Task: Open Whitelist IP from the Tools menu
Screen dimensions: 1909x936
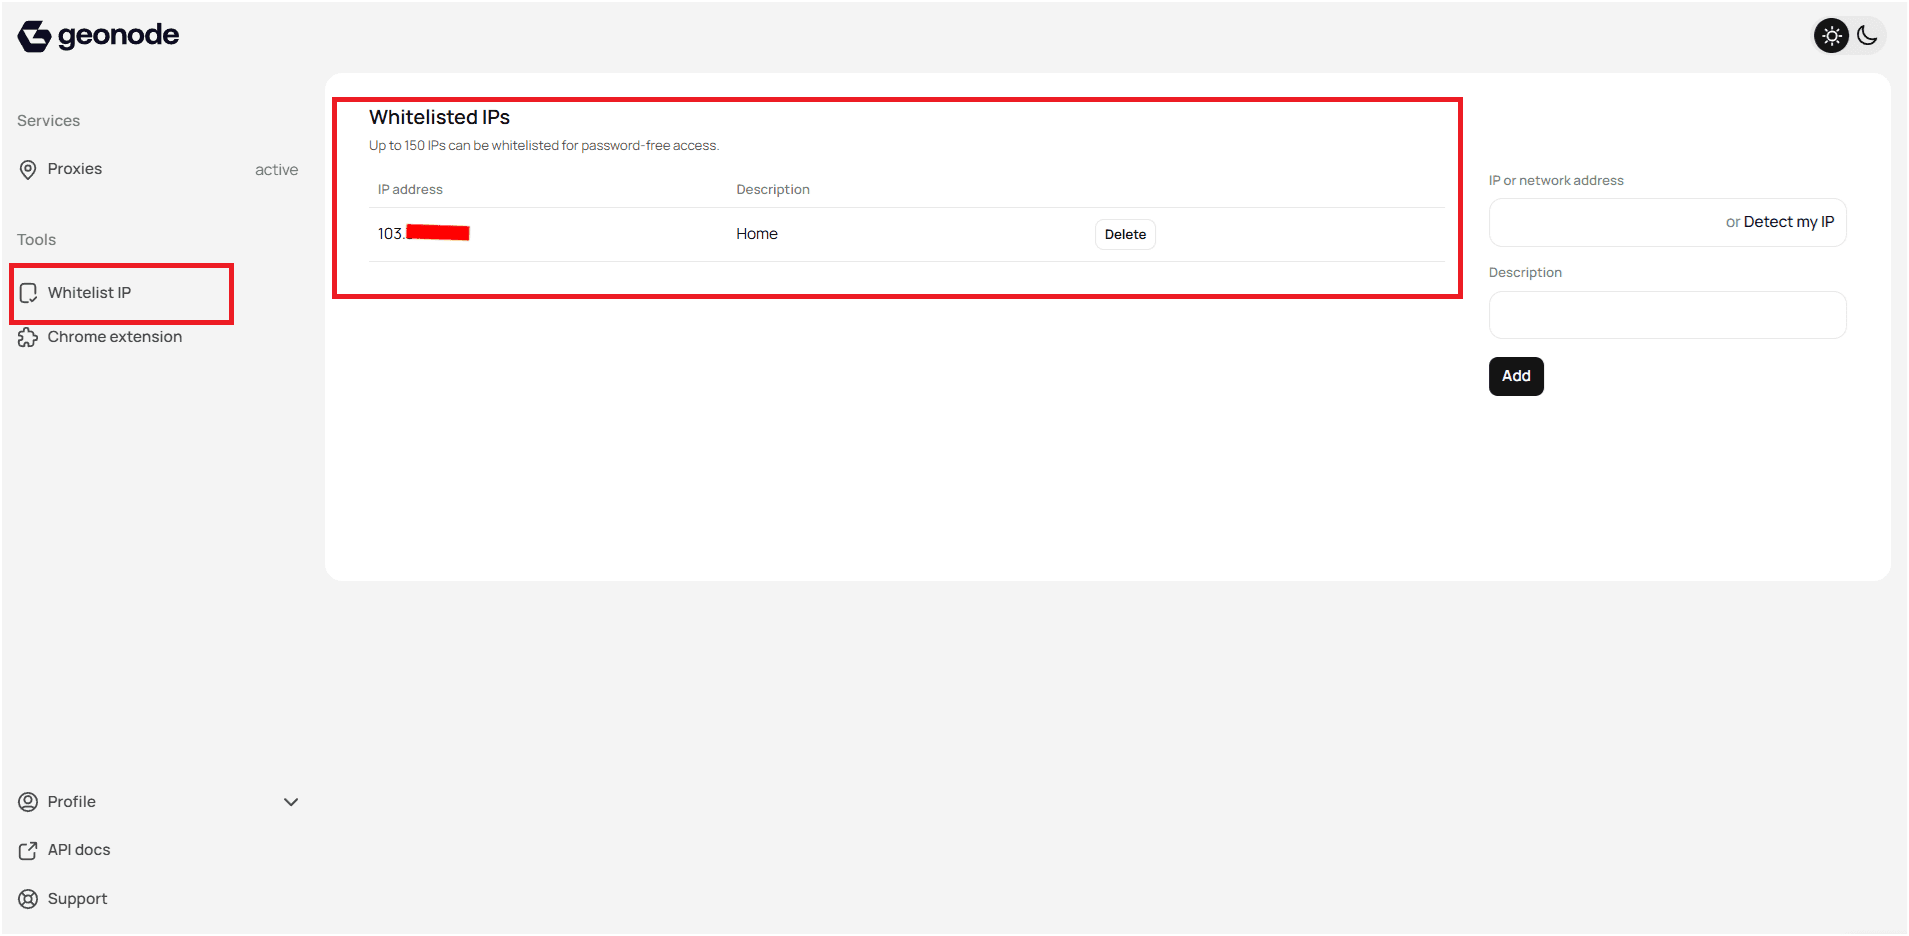Action: [90, 292]
